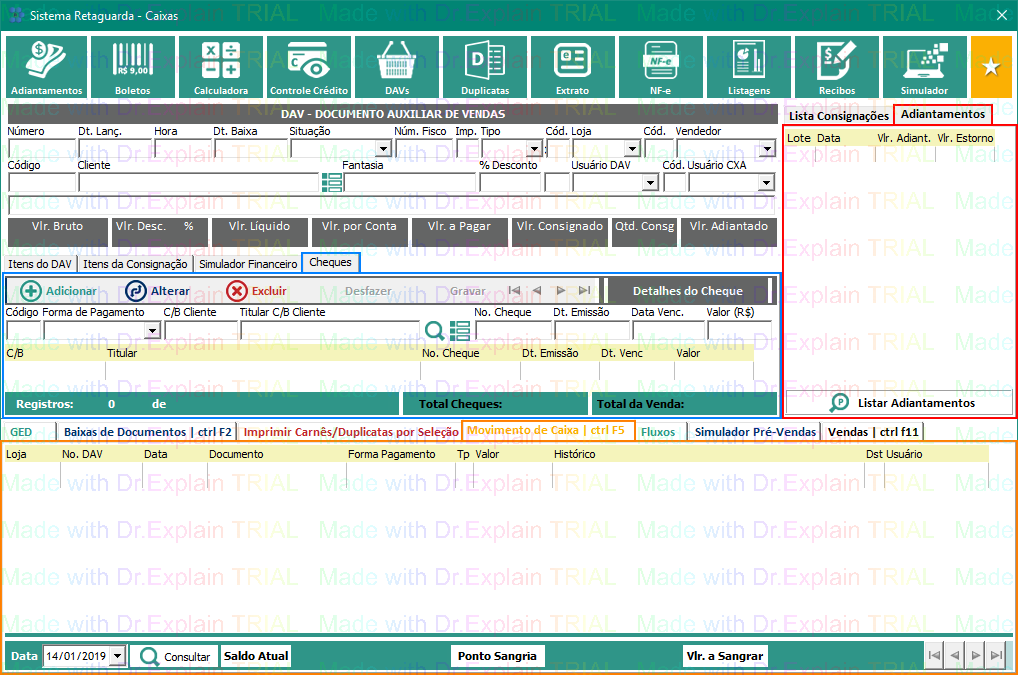This screenshot has height=675, width=1018.
Task: Click the client search list icon beside Cliente
Action: coord(332,182)
